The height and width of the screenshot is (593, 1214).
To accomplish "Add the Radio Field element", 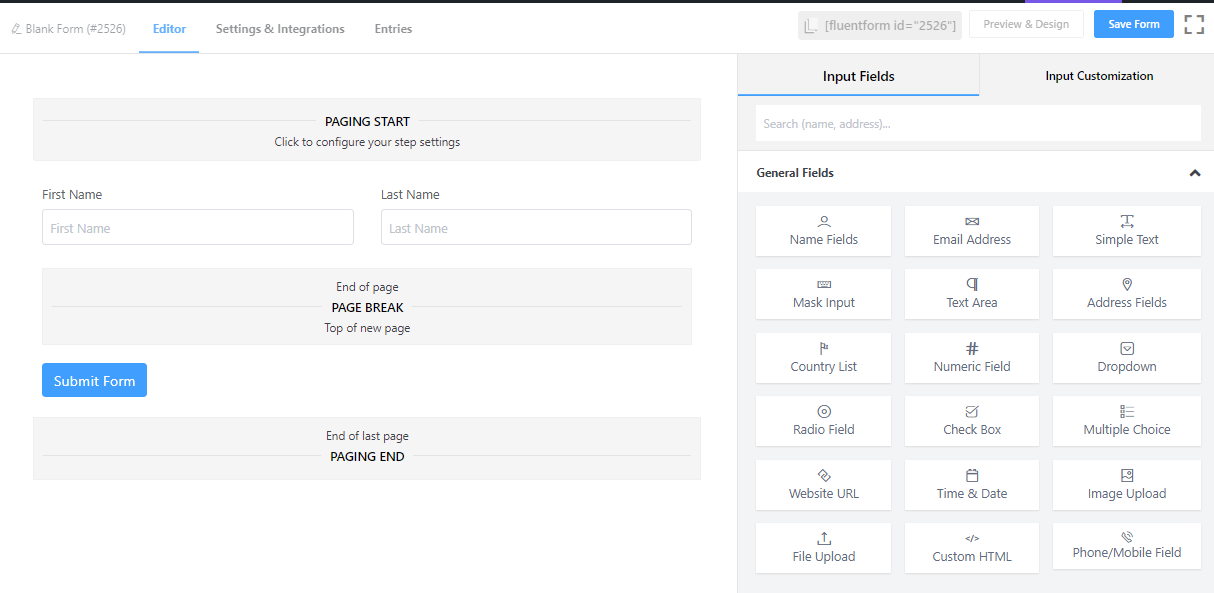I will [x=823, y=421].
